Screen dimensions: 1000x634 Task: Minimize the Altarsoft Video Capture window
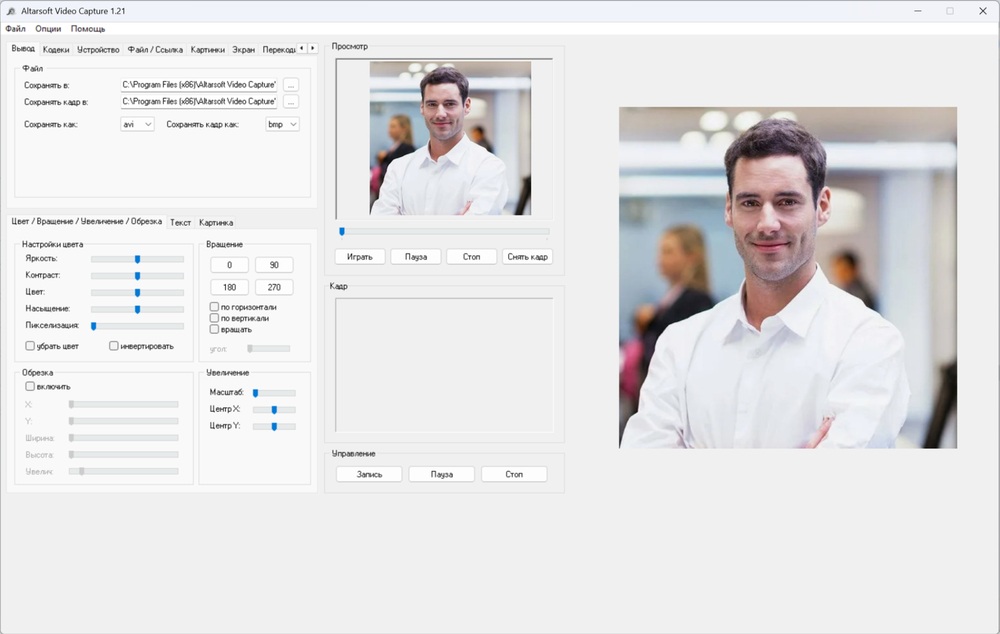tap(918, 11)
